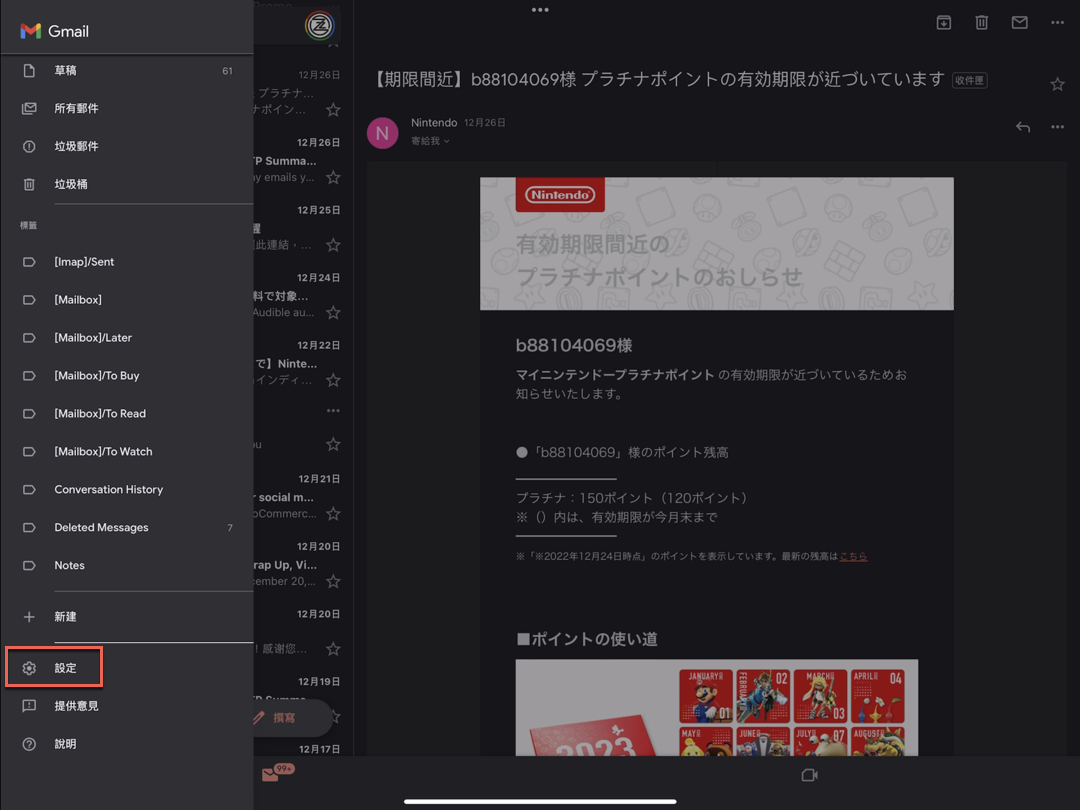Create a new label with 新建
1080x810 pixels.
127,616
